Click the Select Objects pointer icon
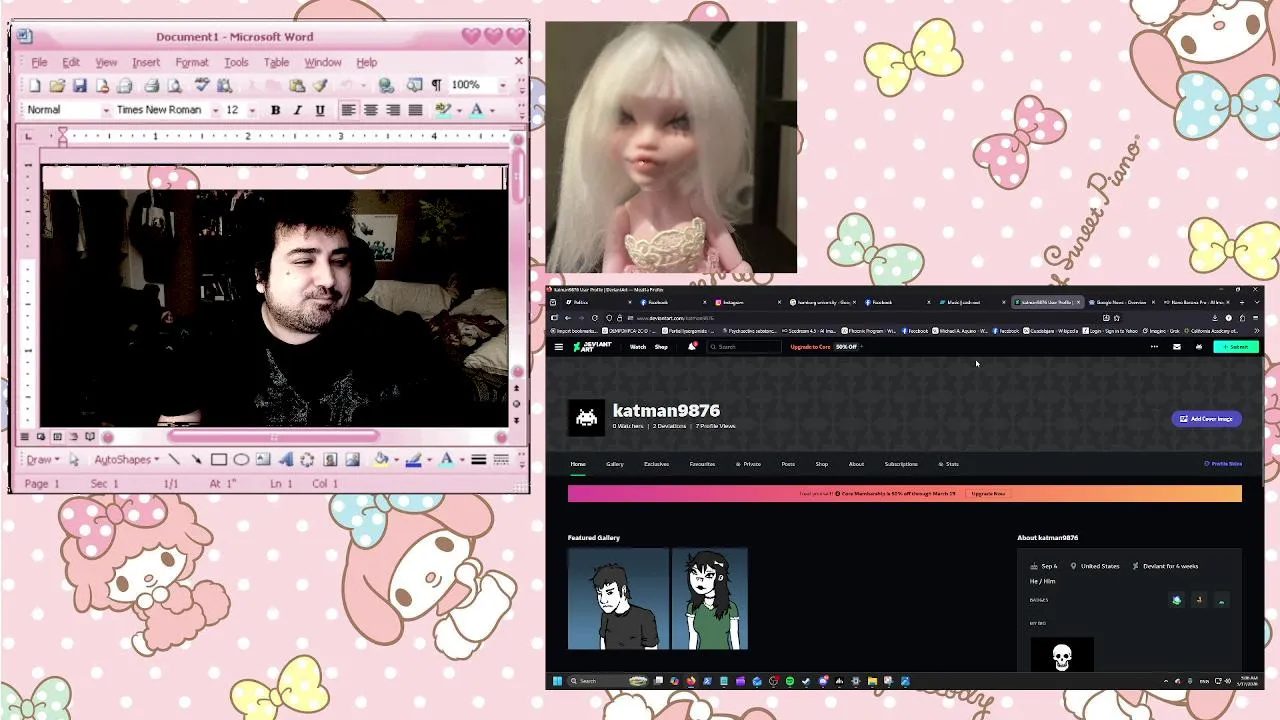The width and height of the screenshot is (1280, 720). pyautogui.click(x=74, y=460)
